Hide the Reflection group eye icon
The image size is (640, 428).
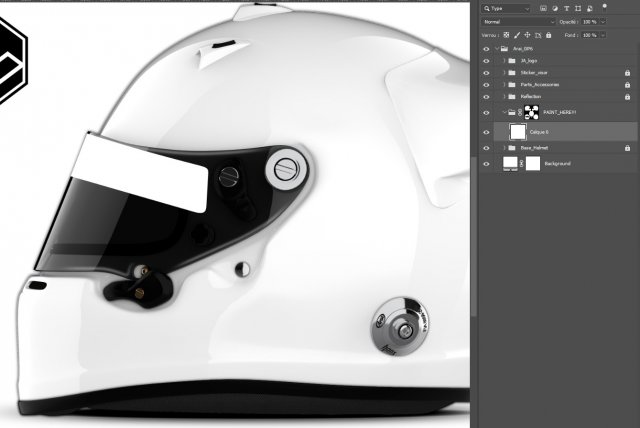[486, 97]
